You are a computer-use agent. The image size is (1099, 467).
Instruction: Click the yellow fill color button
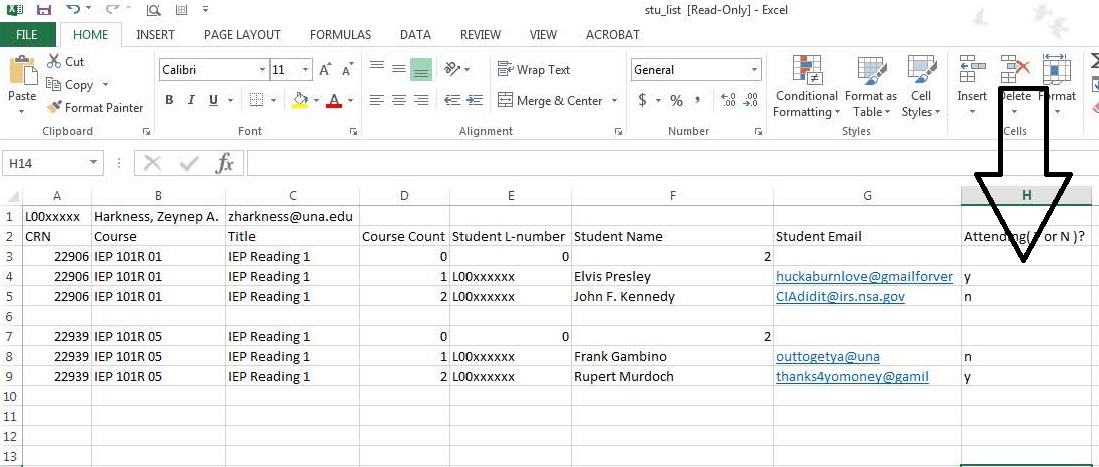[x=299, y=100]
